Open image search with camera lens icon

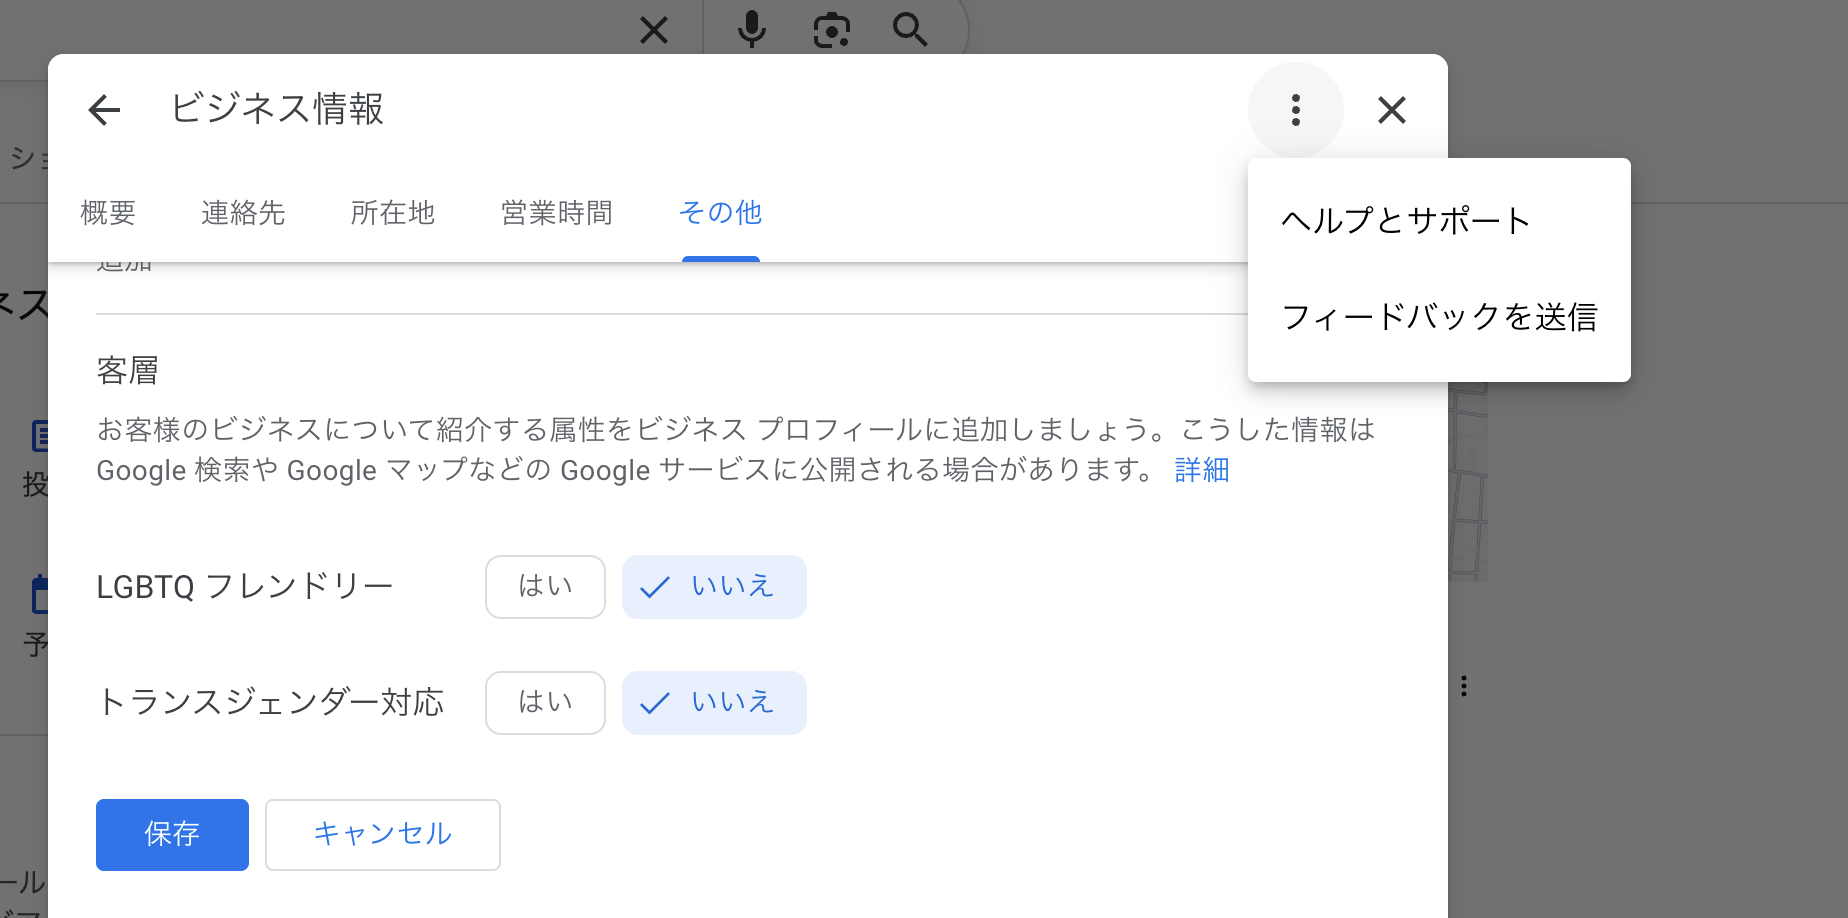coord(831,30)
